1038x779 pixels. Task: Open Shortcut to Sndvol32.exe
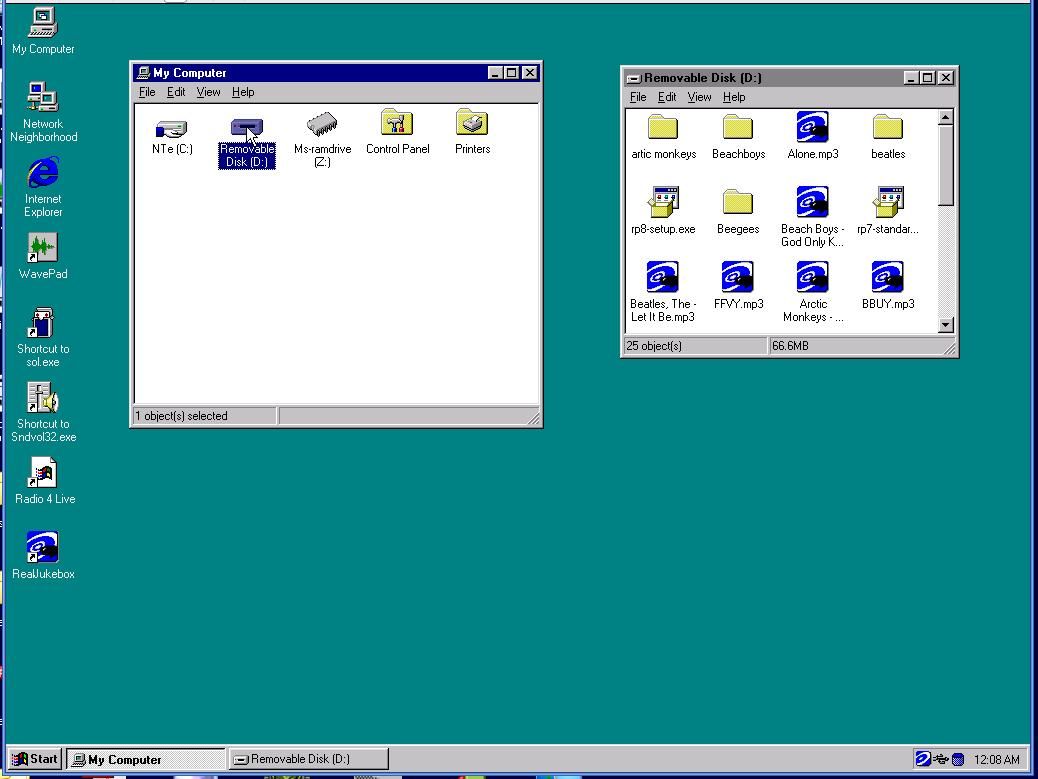click(x=42, y=397)
